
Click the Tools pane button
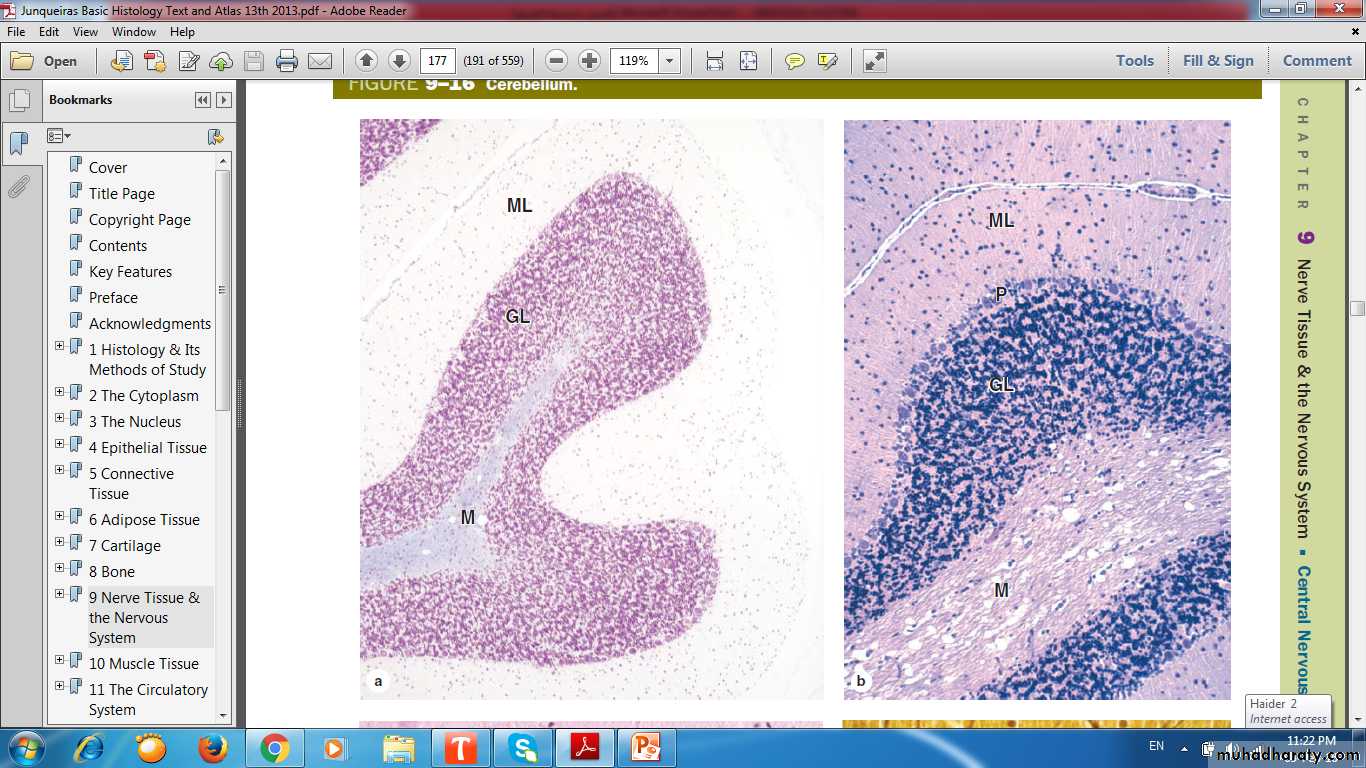pos(1134,61)
